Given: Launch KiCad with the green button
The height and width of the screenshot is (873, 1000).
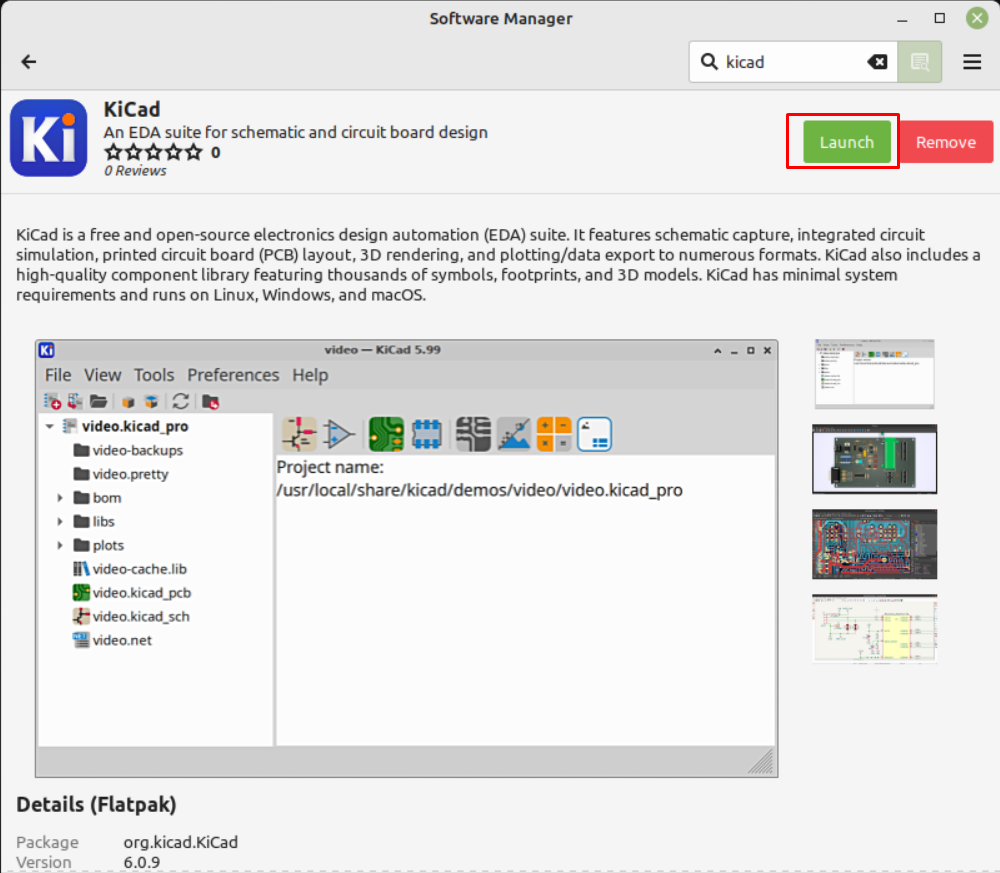Looking at the screenshot, I should 846,142.
